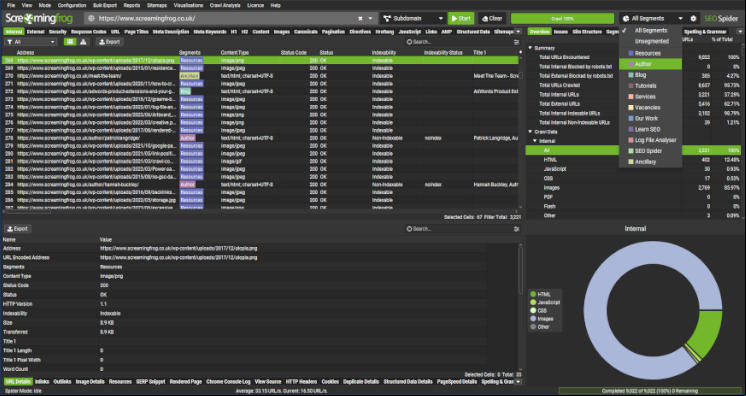
Task: Open segments configuration gear icon
Action: (693, 19)
